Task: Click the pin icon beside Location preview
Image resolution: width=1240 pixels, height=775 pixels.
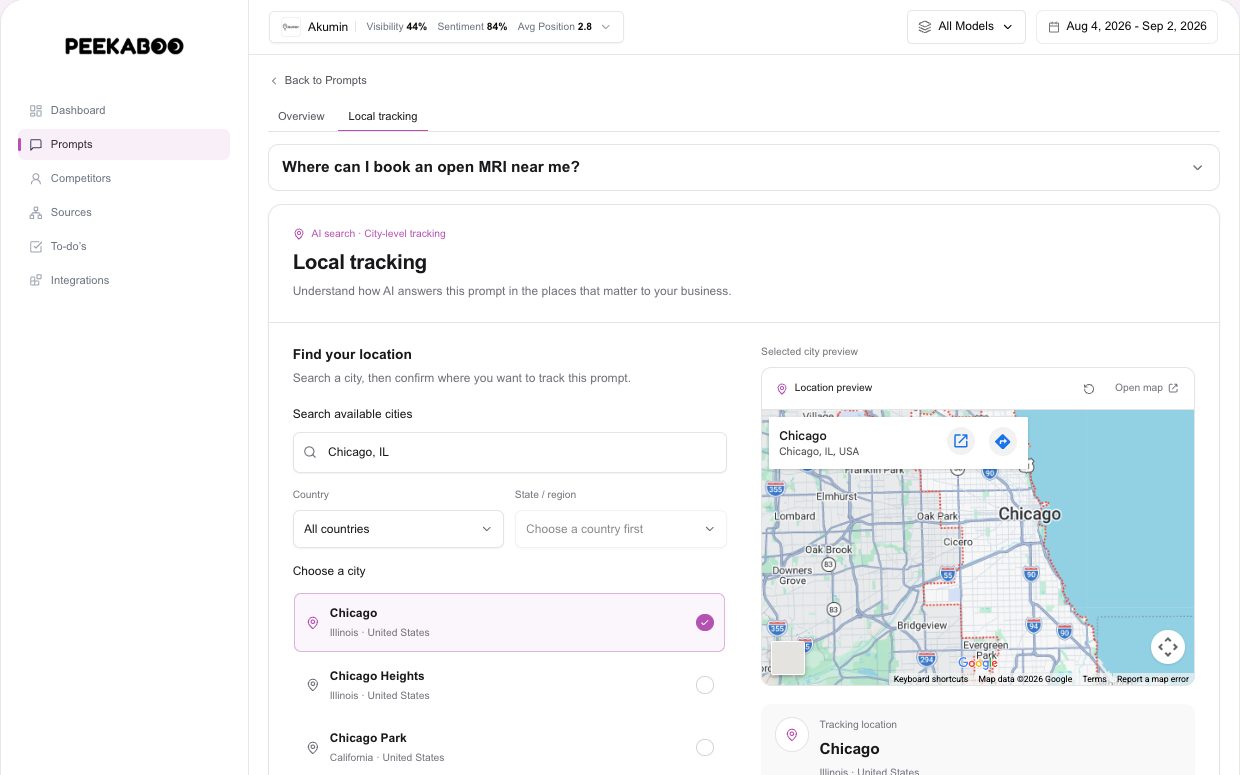Action: tap(782, 388)
